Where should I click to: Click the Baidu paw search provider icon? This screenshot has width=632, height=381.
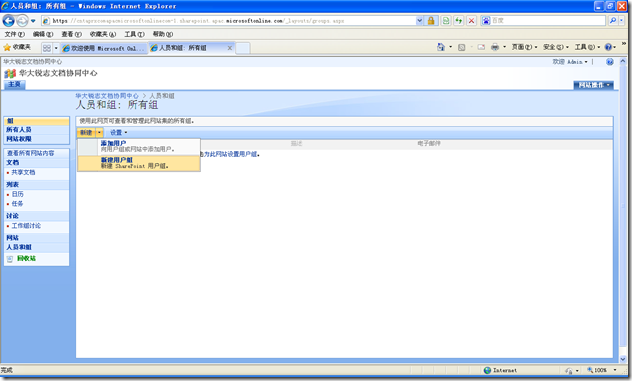pyautogui.click(x=486, y=21)
